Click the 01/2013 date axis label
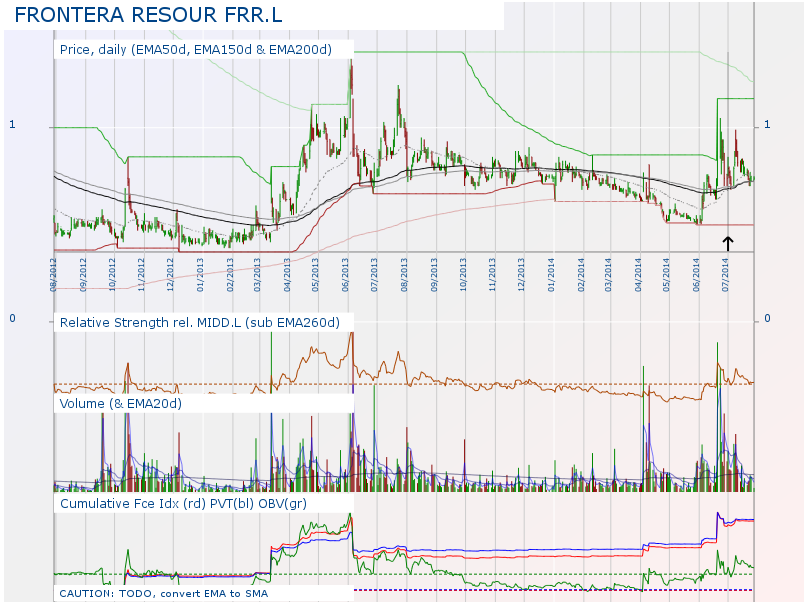The height and width of the screenshot is (603, 804). coord(200,275)
